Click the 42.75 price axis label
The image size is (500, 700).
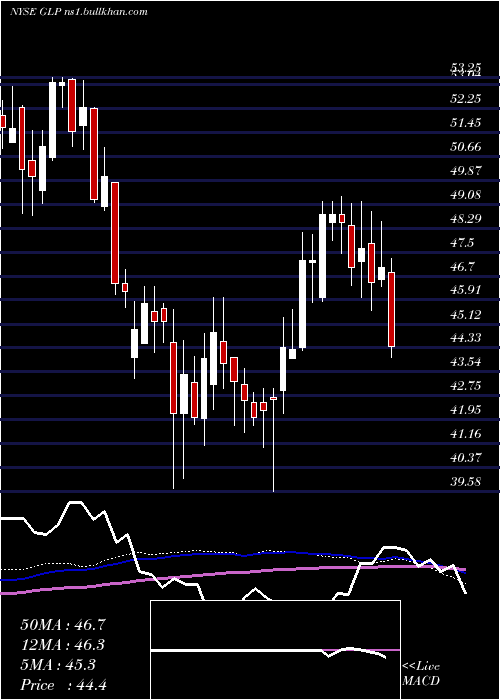466,386
